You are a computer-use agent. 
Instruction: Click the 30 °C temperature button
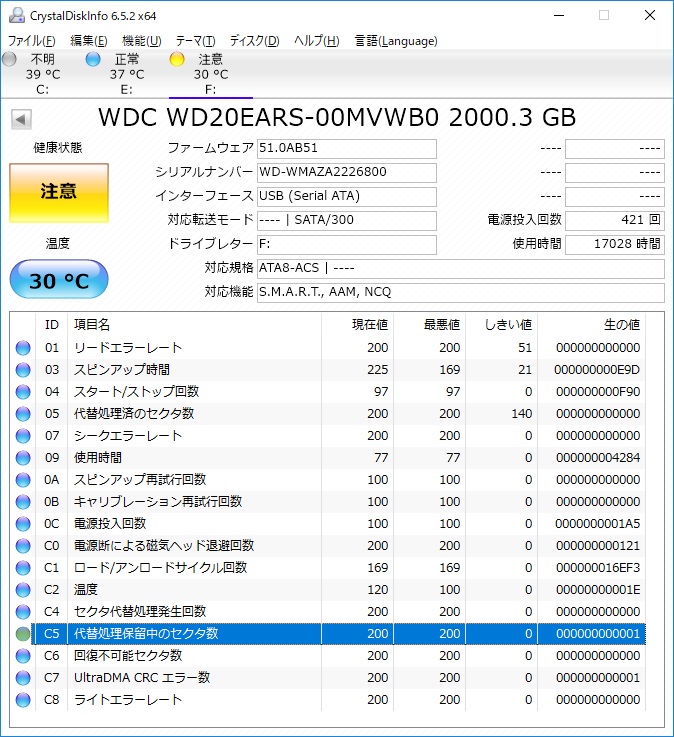pyautogui.click(x=59, y=280)
